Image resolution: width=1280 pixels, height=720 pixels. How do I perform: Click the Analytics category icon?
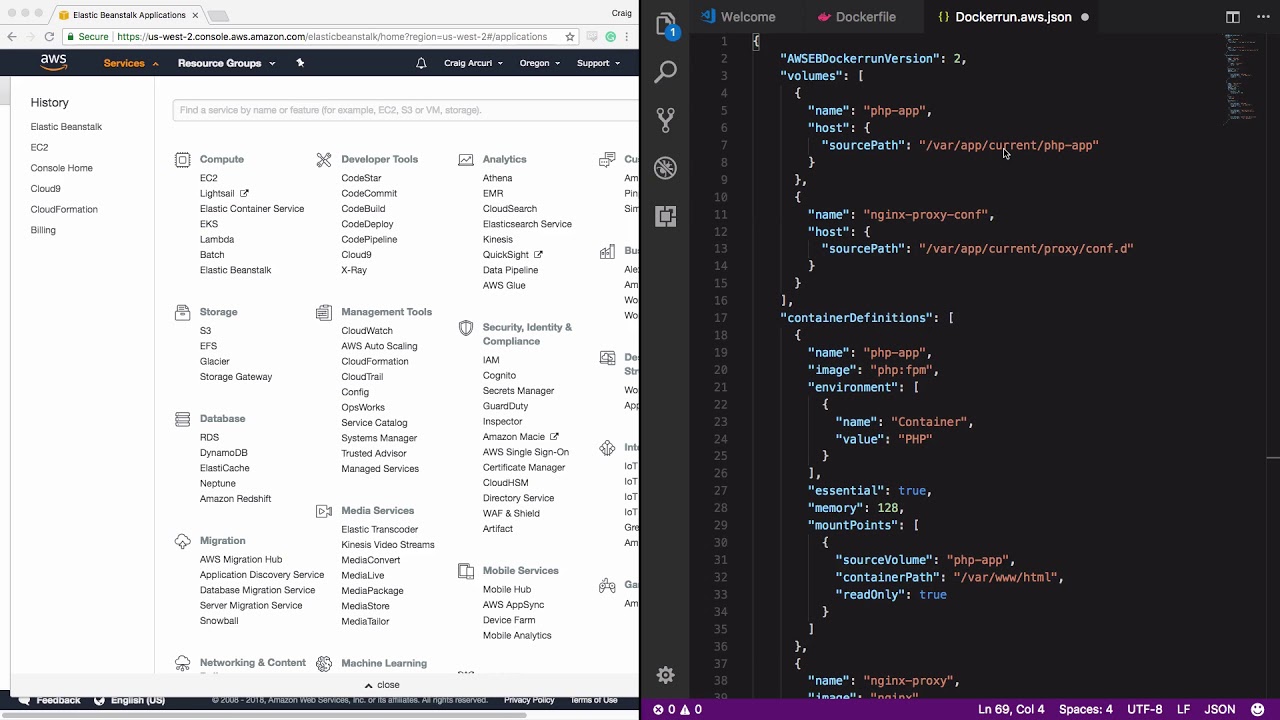(466, 159)
